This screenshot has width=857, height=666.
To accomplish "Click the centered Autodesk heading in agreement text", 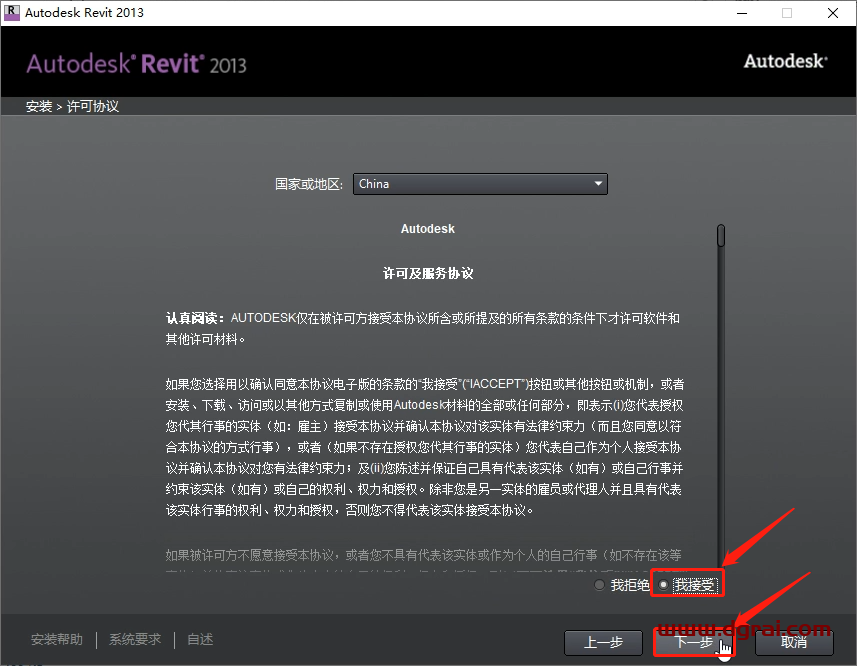I will pos(427,229).
